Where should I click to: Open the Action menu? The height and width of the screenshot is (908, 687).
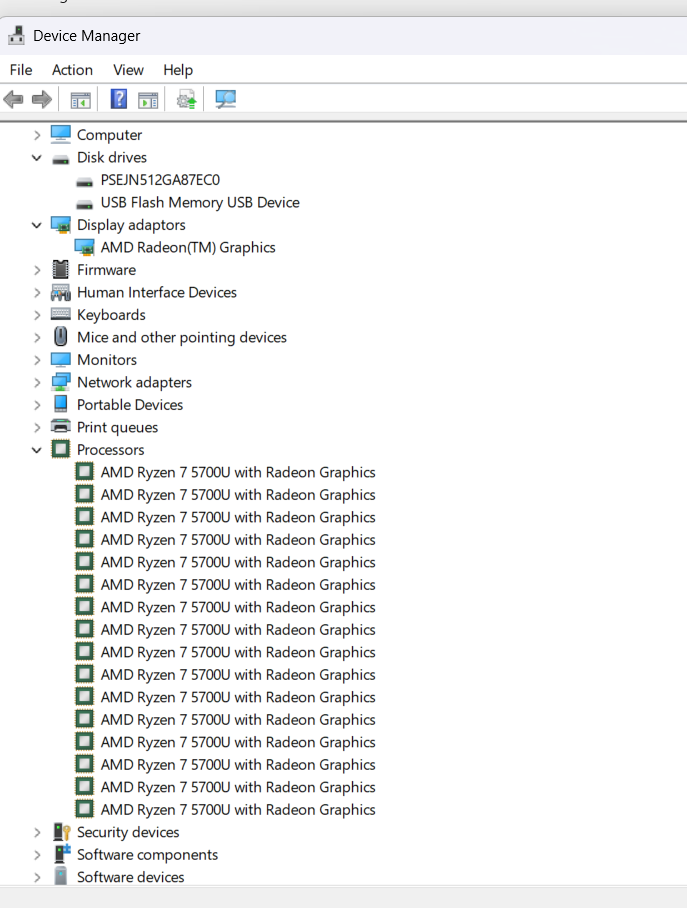pos(72,69)
